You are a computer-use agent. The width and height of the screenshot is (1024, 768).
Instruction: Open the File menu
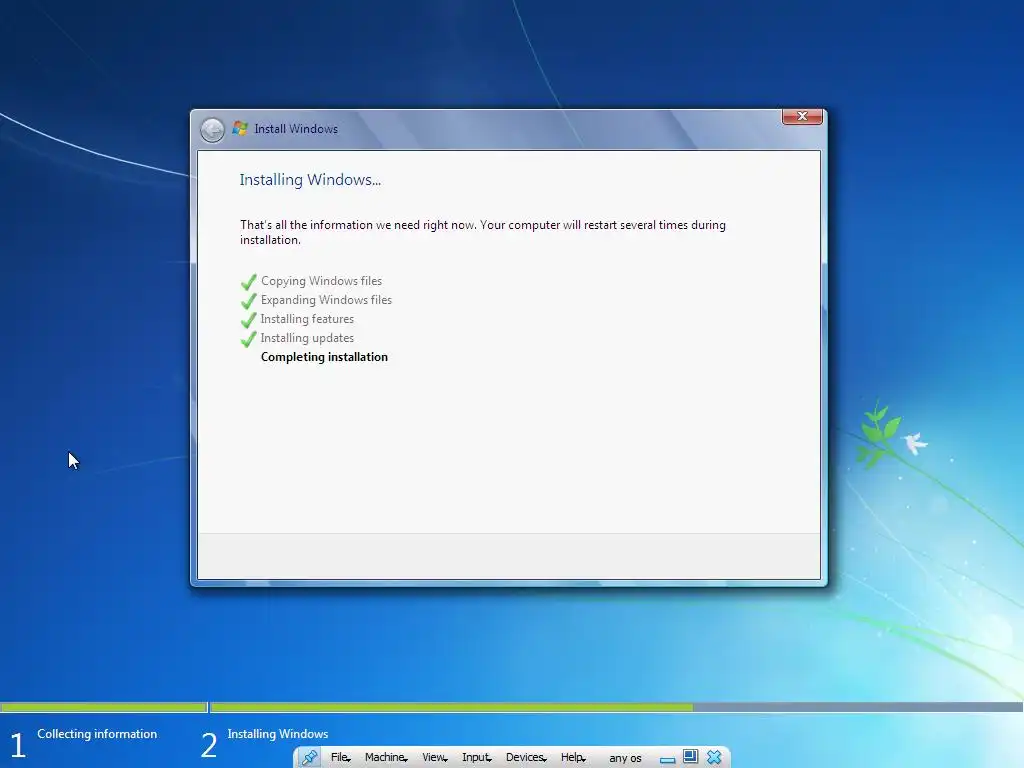(340, 758)
